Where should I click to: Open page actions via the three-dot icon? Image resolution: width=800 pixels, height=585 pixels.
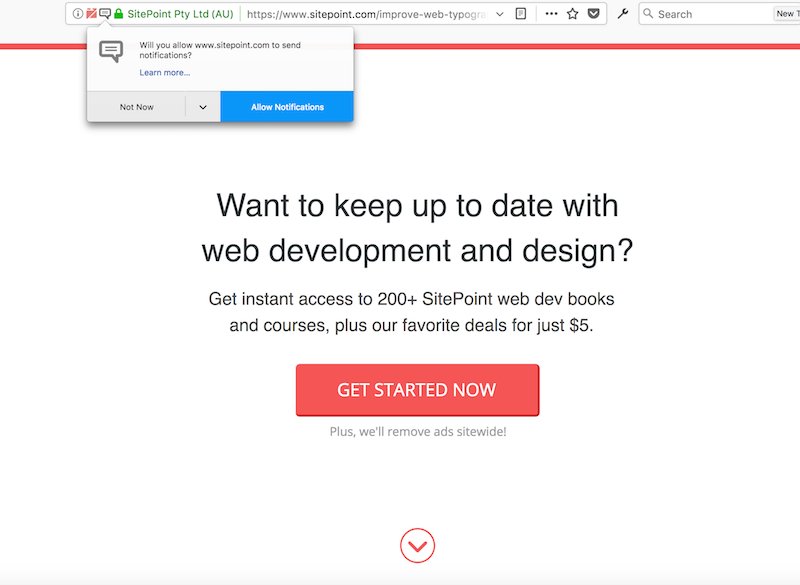[551, 14]
